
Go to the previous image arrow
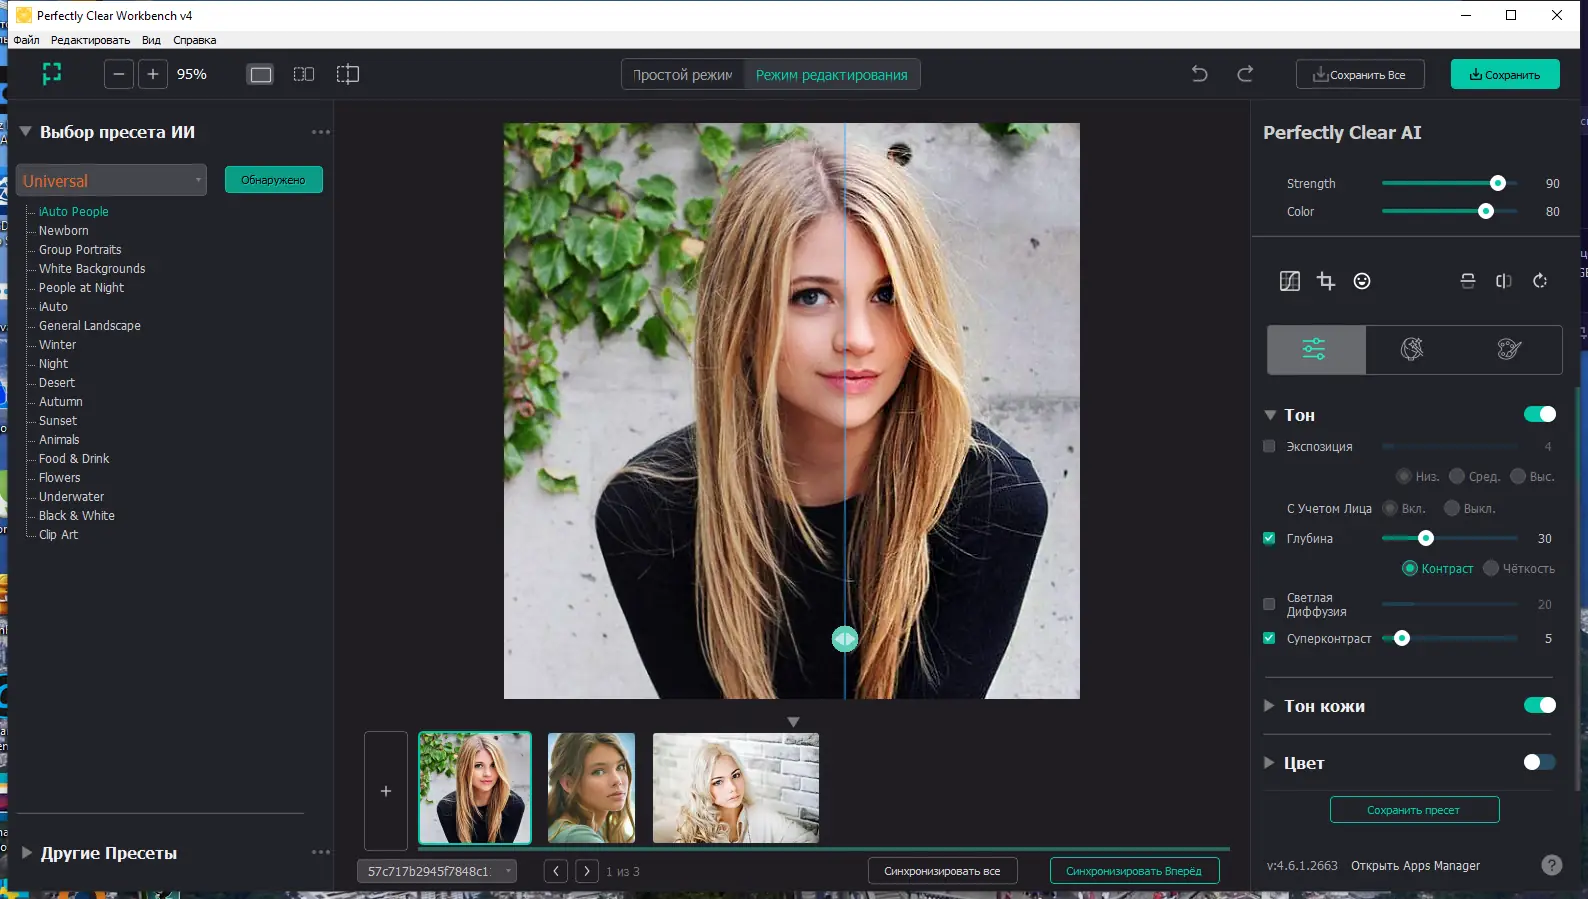[556, 871]
